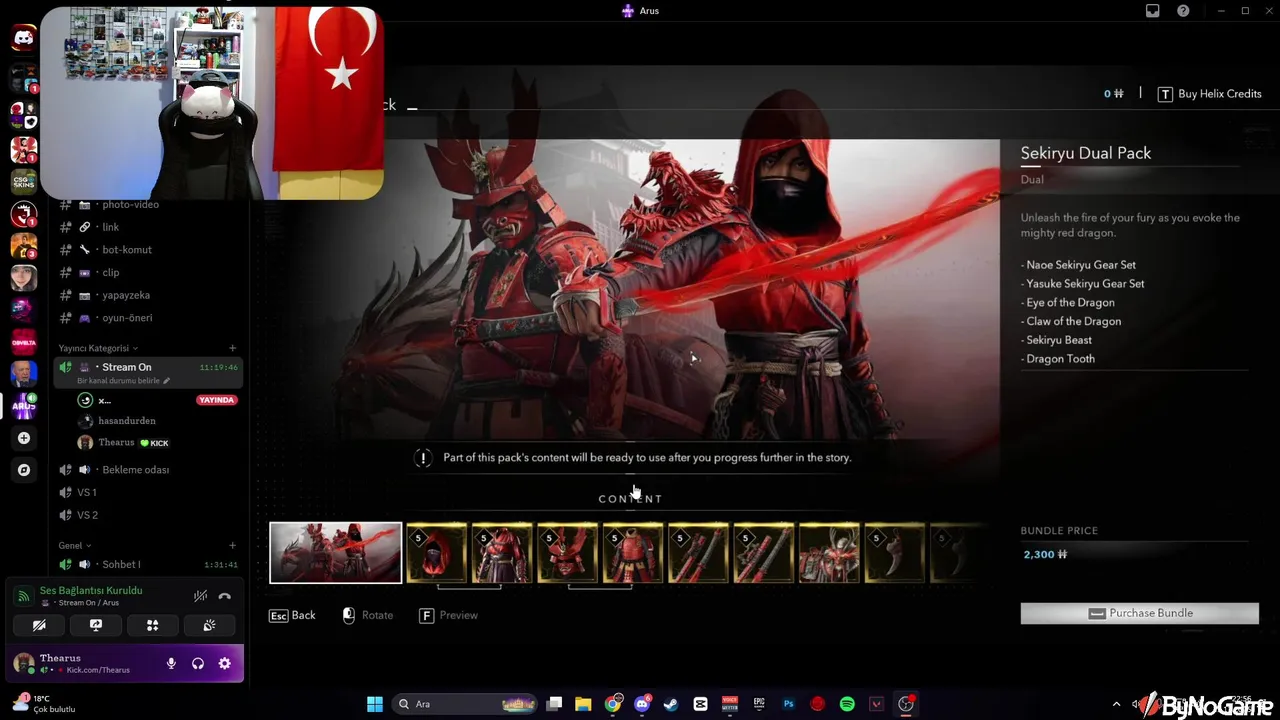Viewport: 1280px width, 720px height.
Task: Click Buy Helix Credits
Action: click(x=1210, y=94)
